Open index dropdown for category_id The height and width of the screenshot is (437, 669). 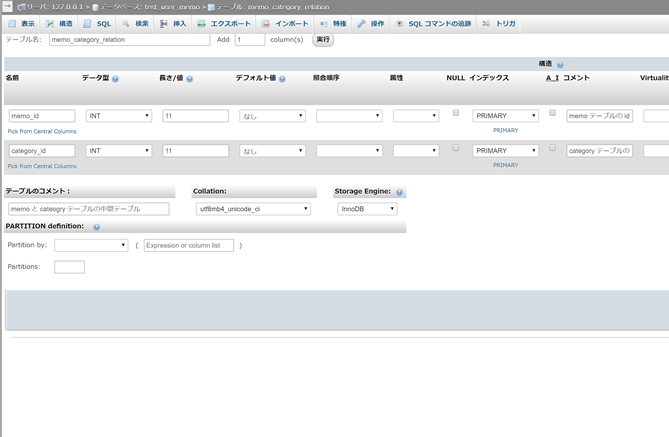[505, 151]
